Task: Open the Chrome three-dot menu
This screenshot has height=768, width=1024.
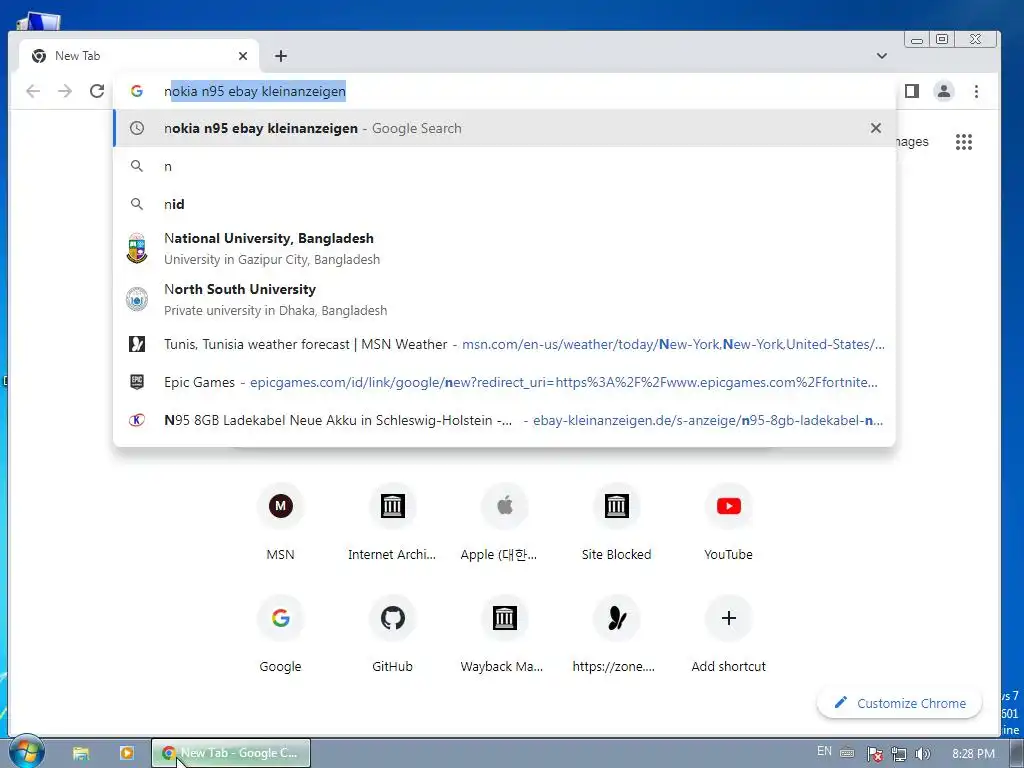Action: [976, 91]
